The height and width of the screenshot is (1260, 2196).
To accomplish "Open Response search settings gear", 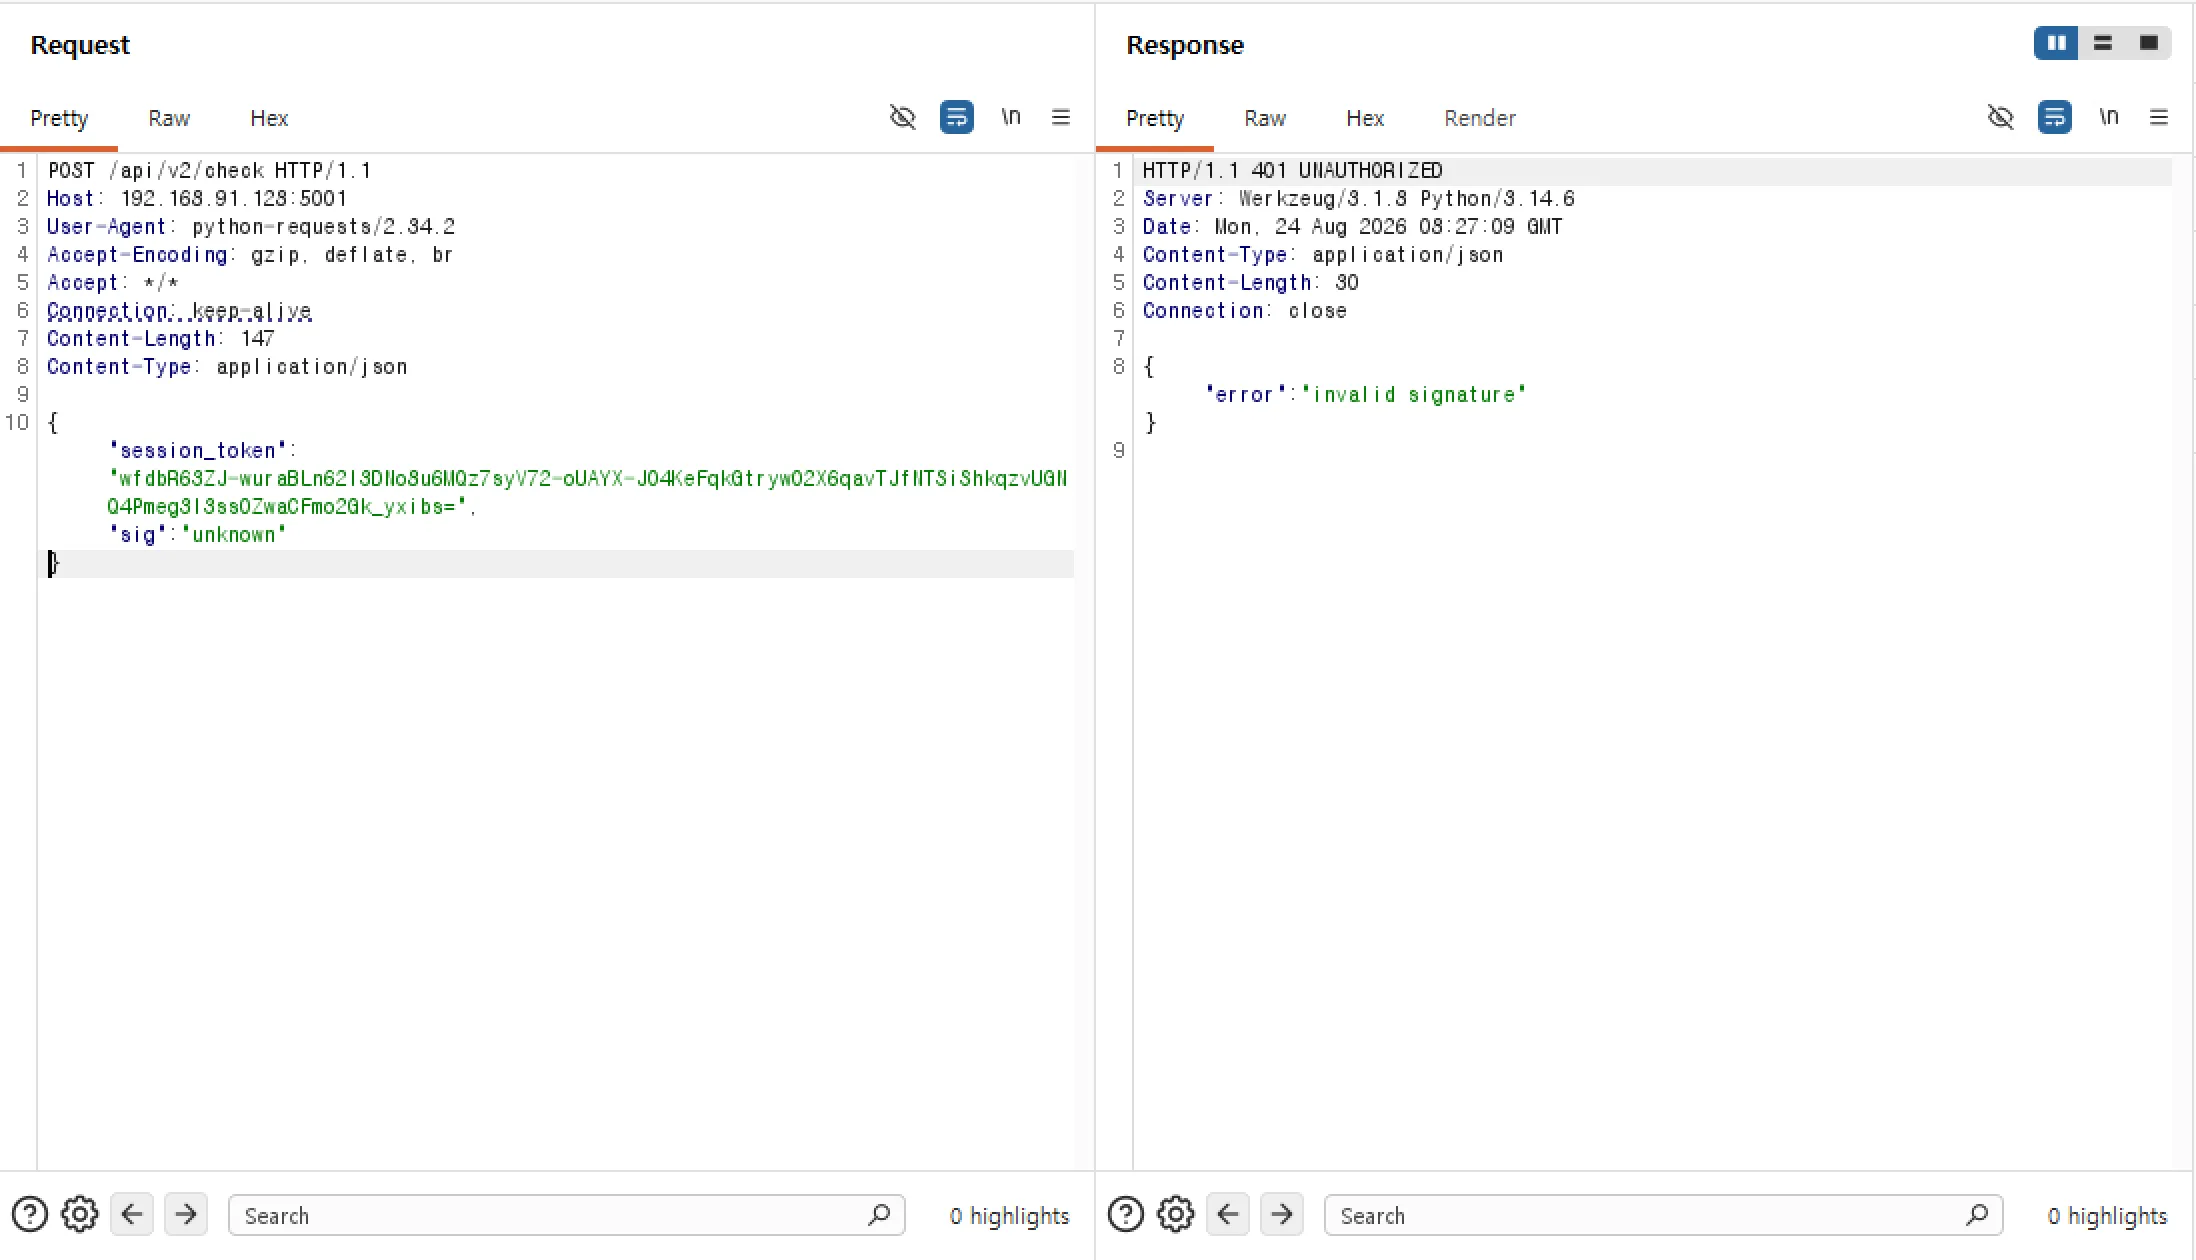I will 1176,1215.
